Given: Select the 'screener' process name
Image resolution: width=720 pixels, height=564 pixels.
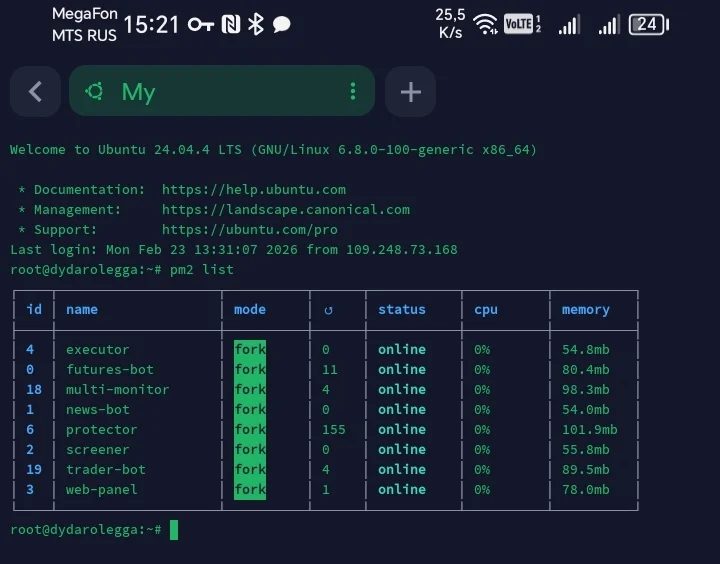Looking at the screenshot, I should point(97,449).
